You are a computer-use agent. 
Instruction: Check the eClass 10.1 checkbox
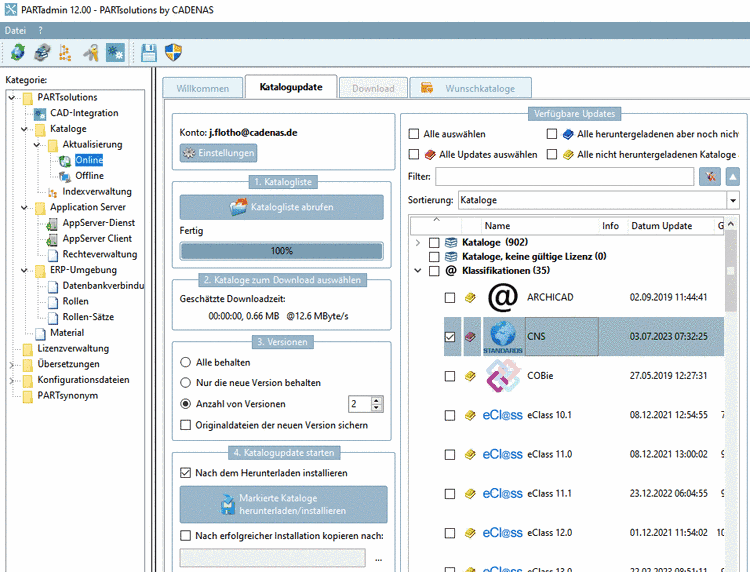[x=450, y=415]
